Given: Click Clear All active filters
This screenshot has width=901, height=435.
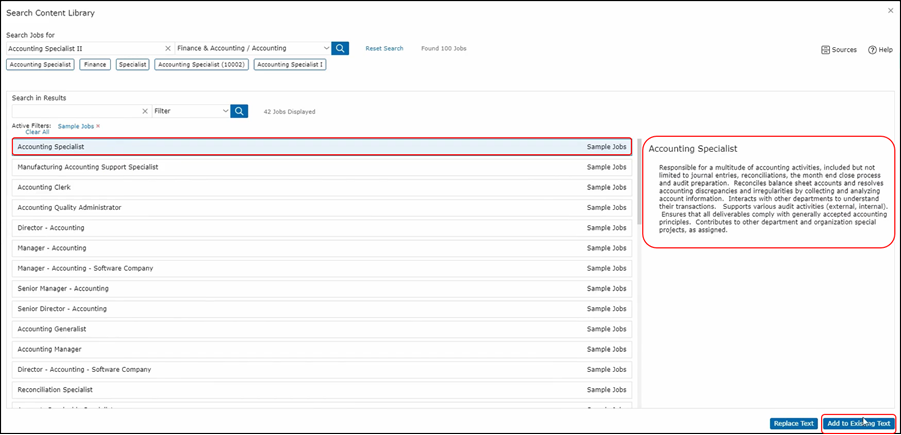Looking at the screenshot, I should pos(37,132).
